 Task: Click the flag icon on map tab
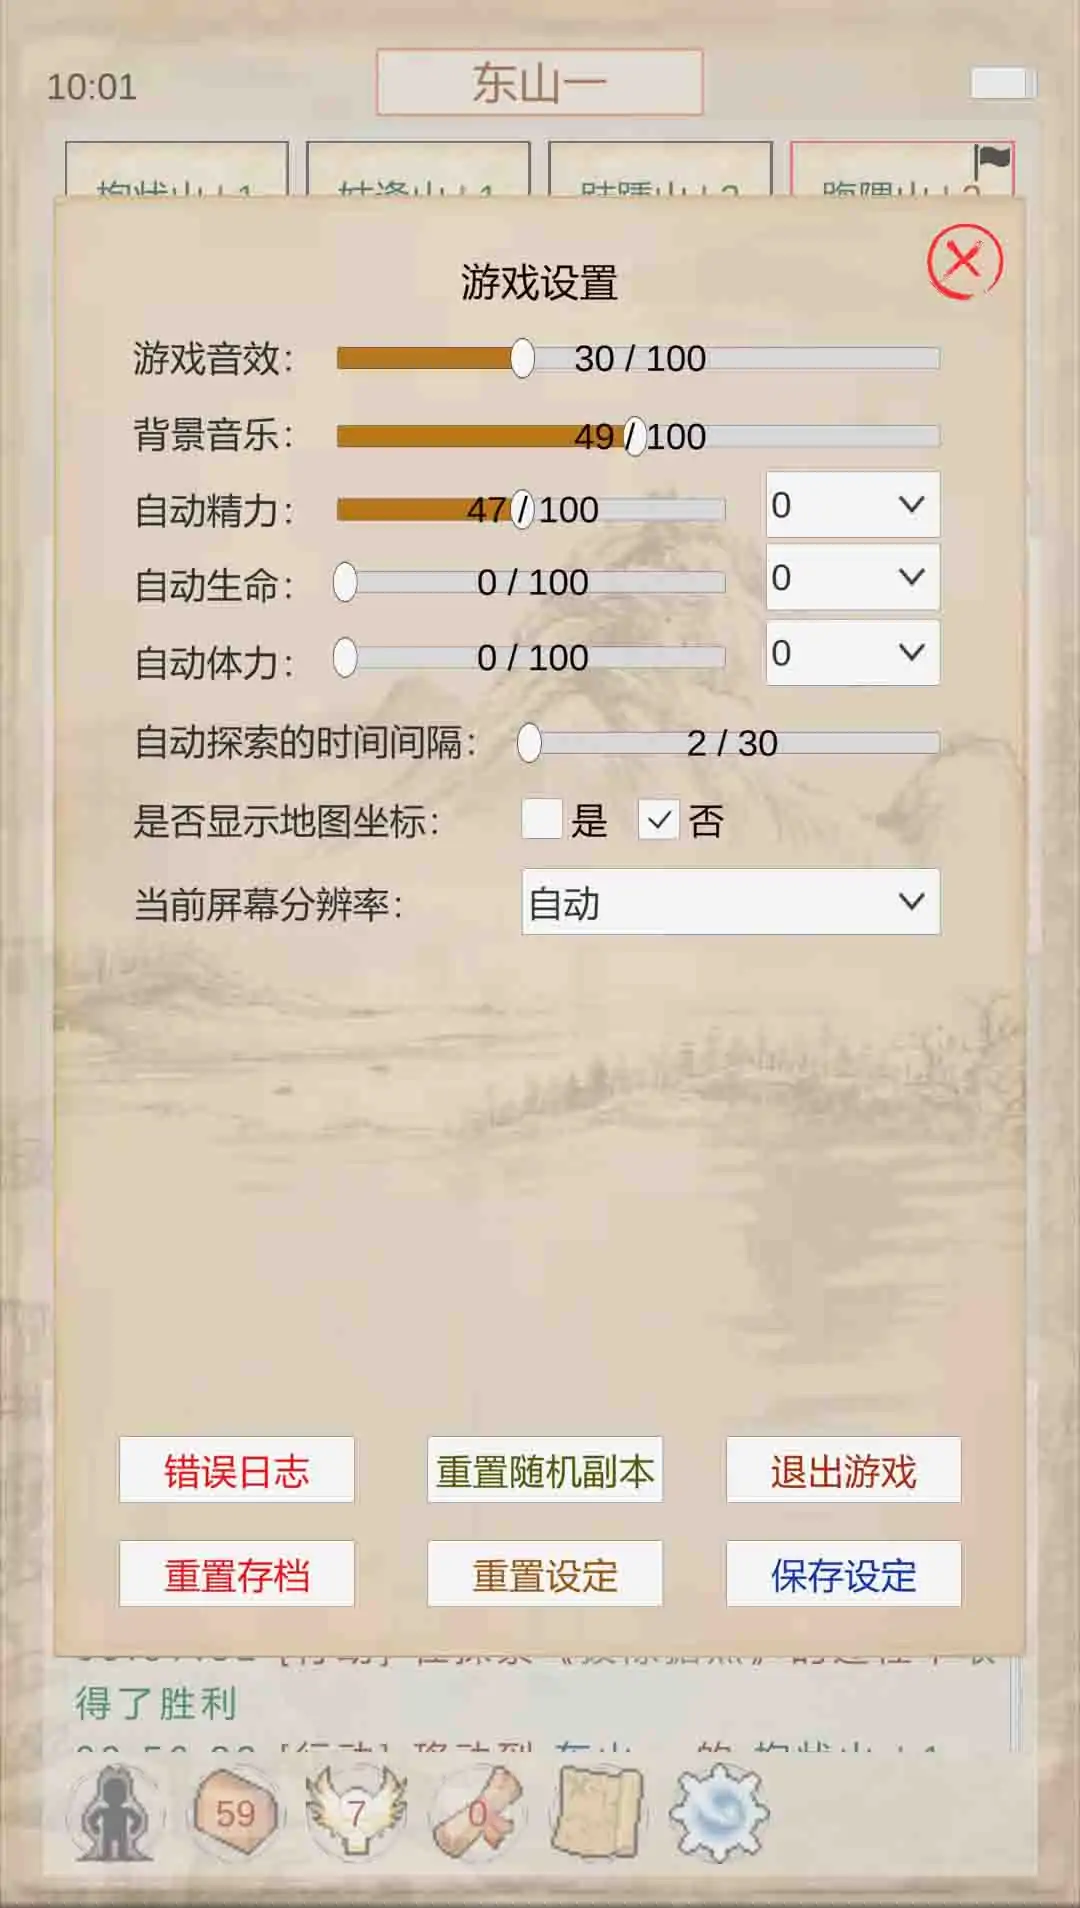tap(992, 160)
